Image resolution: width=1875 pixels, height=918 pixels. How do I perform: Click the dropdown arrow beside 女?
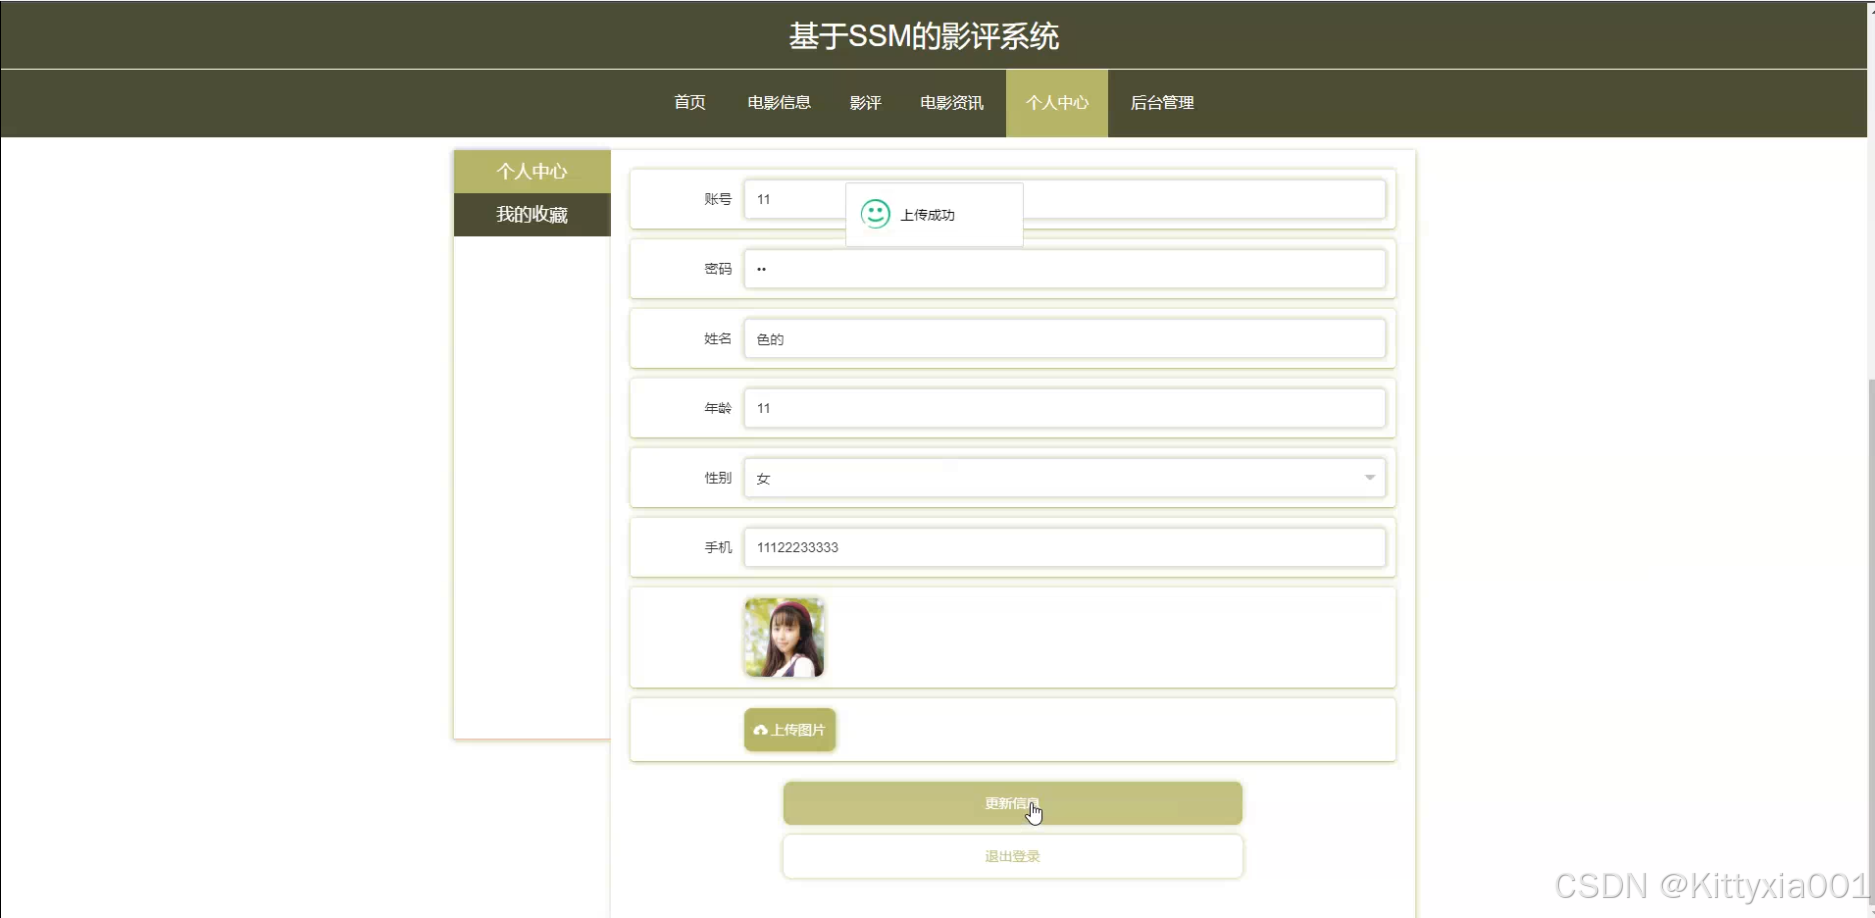1368,478
